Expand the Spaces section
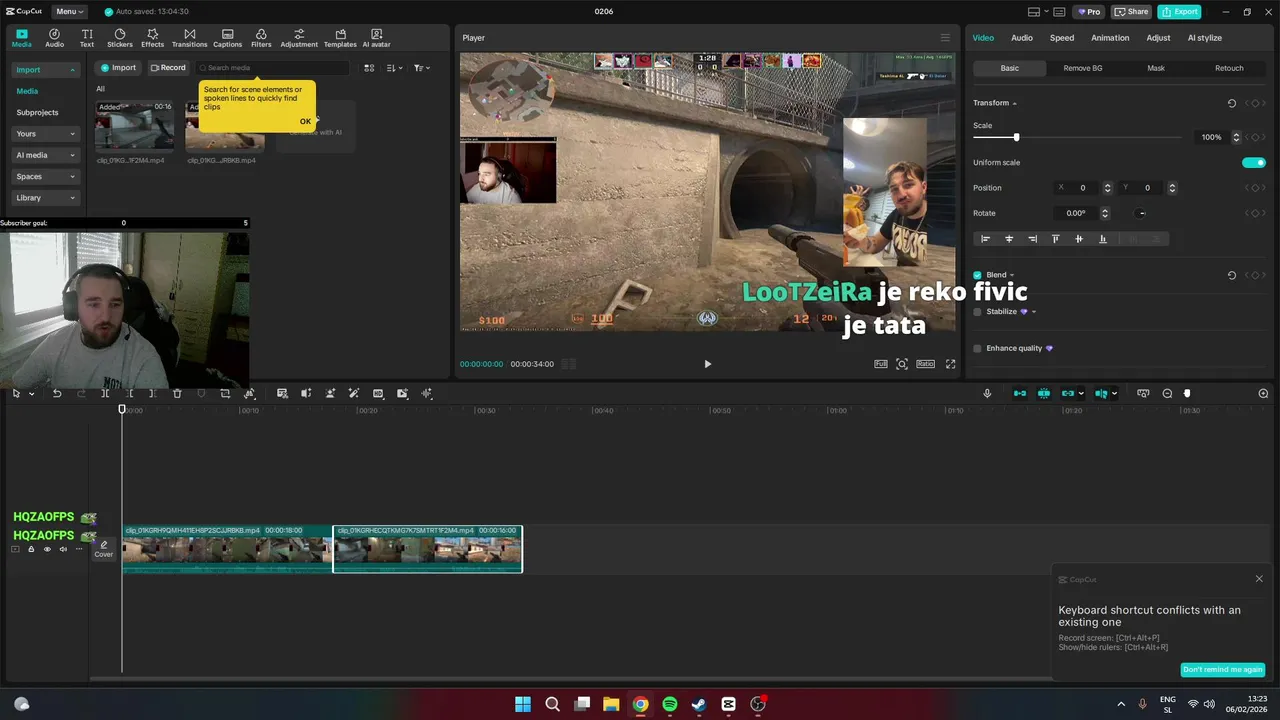Image resolution: width=1280 pixels, height=720 pixels. [45, 177]
